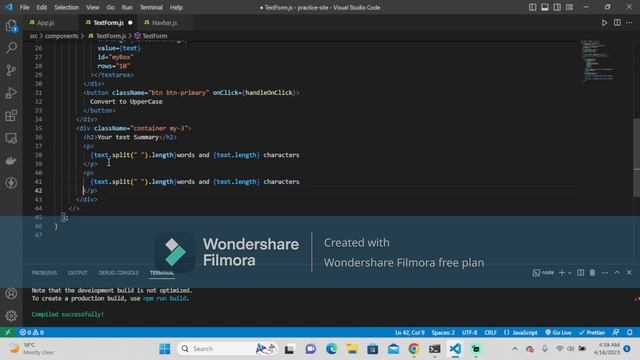Image resolution: width=640 pixels, height=360 pixels.
Task: Add new terminal with plus icon
Action: [562, 273]
